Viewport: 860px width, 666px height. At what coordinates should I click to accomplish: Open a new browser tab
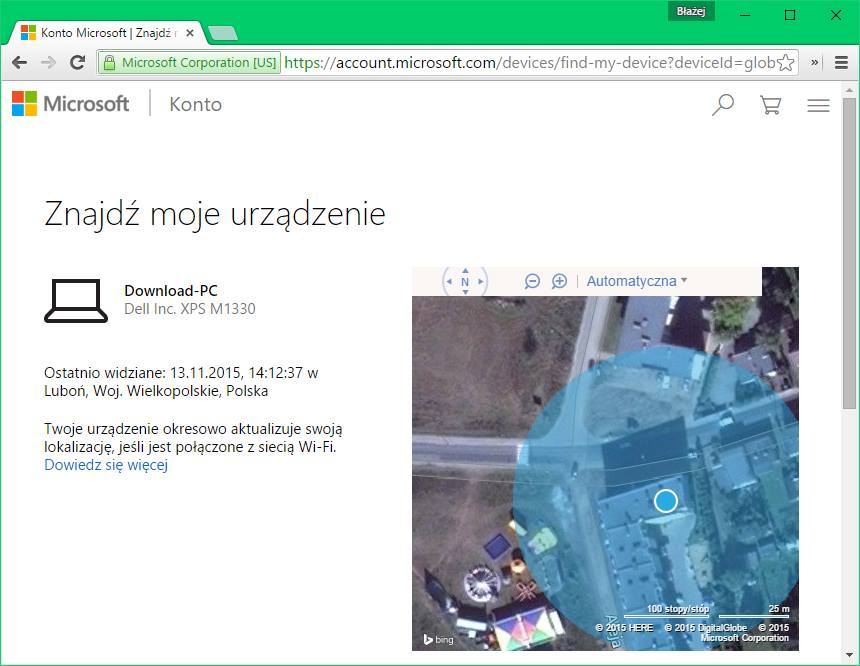tap(223, 33)
